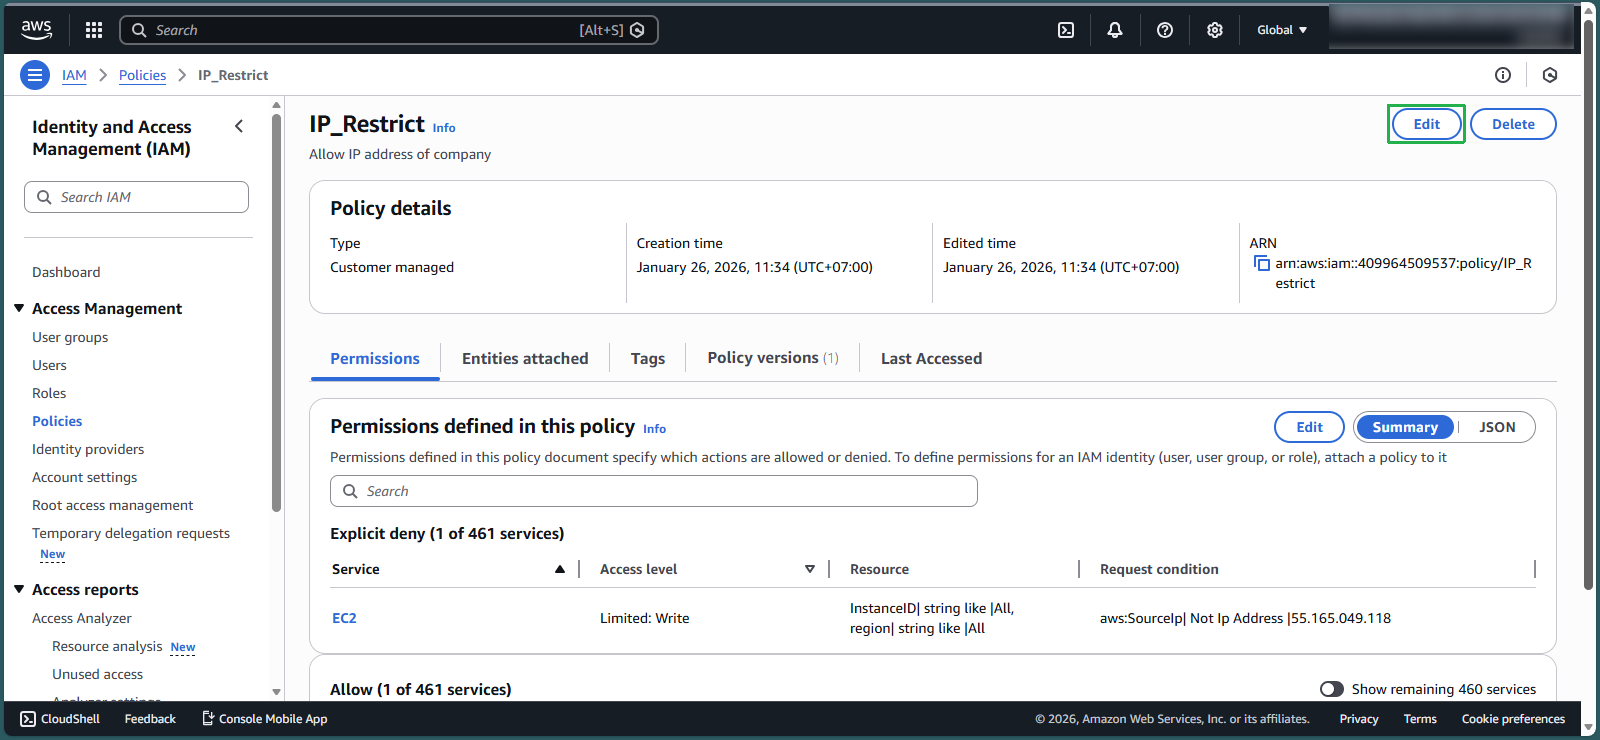Open the EC2 service link
Viewport: 1600px width, 740px height.
(x=344, y=618)
